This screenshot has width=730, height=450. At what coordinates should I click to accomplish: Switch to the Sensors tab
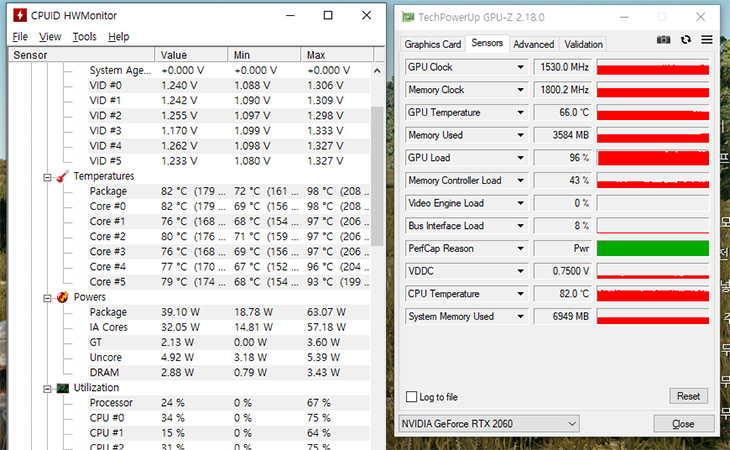tap(487, 43)
